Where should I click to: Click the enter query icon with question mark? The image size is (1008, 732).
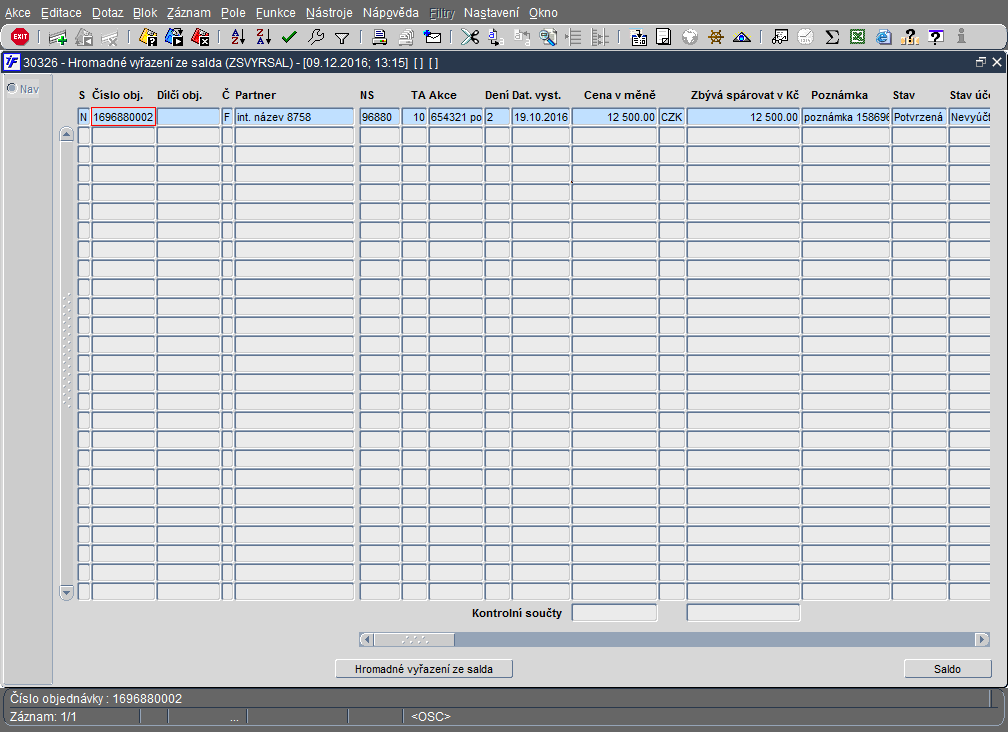(148, 37)
